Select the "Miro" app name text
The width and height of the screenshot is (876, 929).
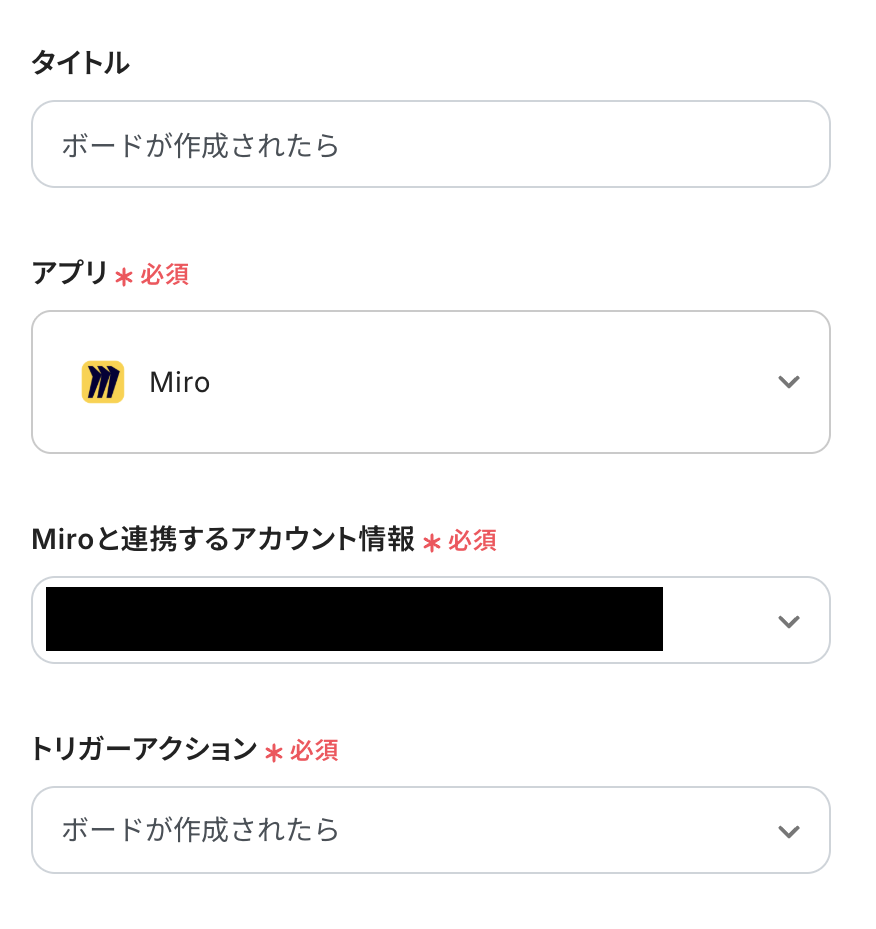(x=180, y=382)
